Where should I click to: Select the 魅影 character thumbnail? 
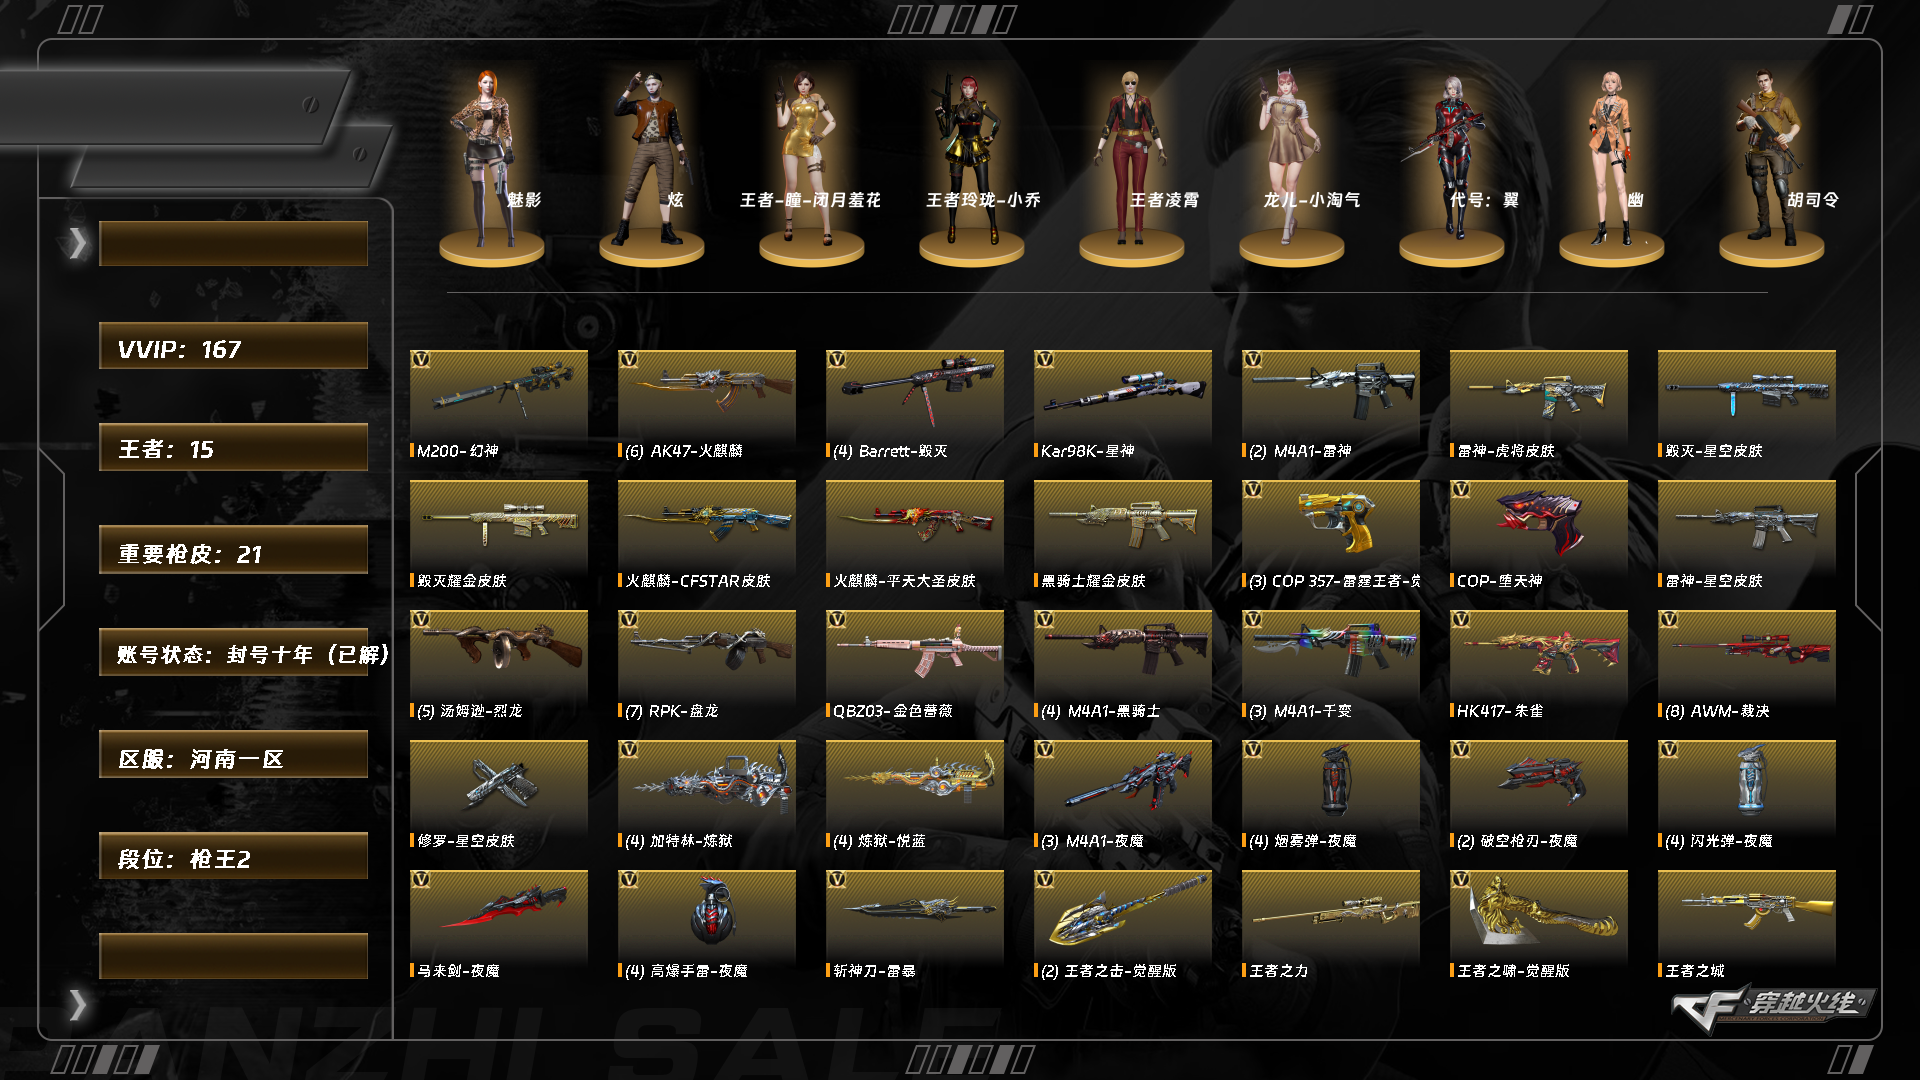(x=491, y=165)
